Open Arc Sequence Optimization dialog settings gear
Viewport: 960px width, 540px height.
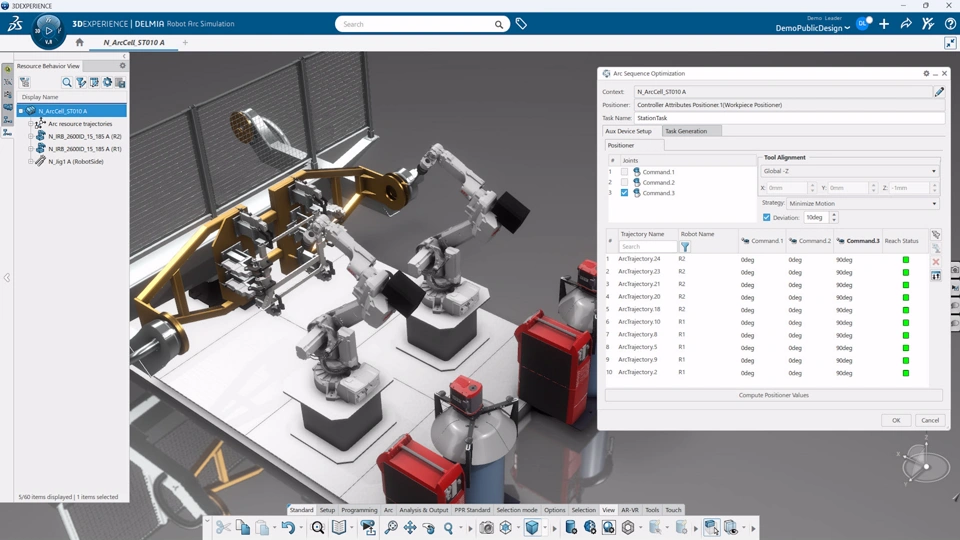[926, 73]
